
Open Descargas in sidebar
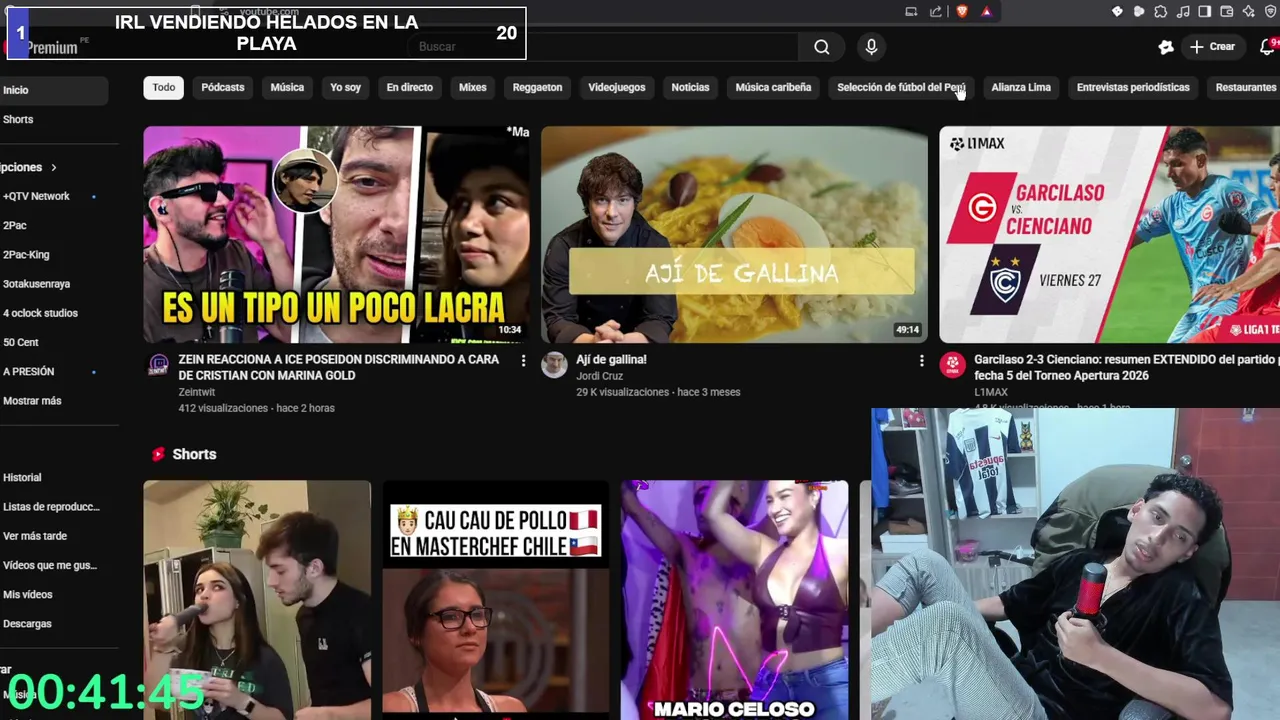pyautogui.click(x=54, y=623)
